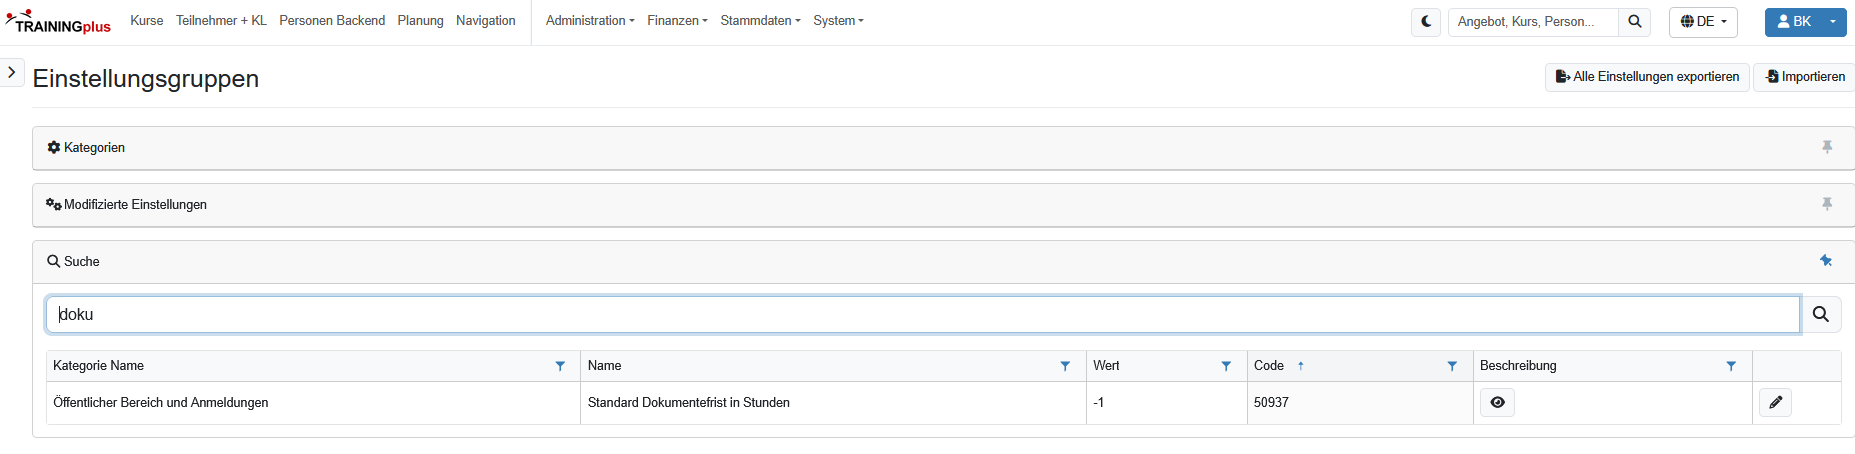Click the global search magnifier button

pos(1634,21)
